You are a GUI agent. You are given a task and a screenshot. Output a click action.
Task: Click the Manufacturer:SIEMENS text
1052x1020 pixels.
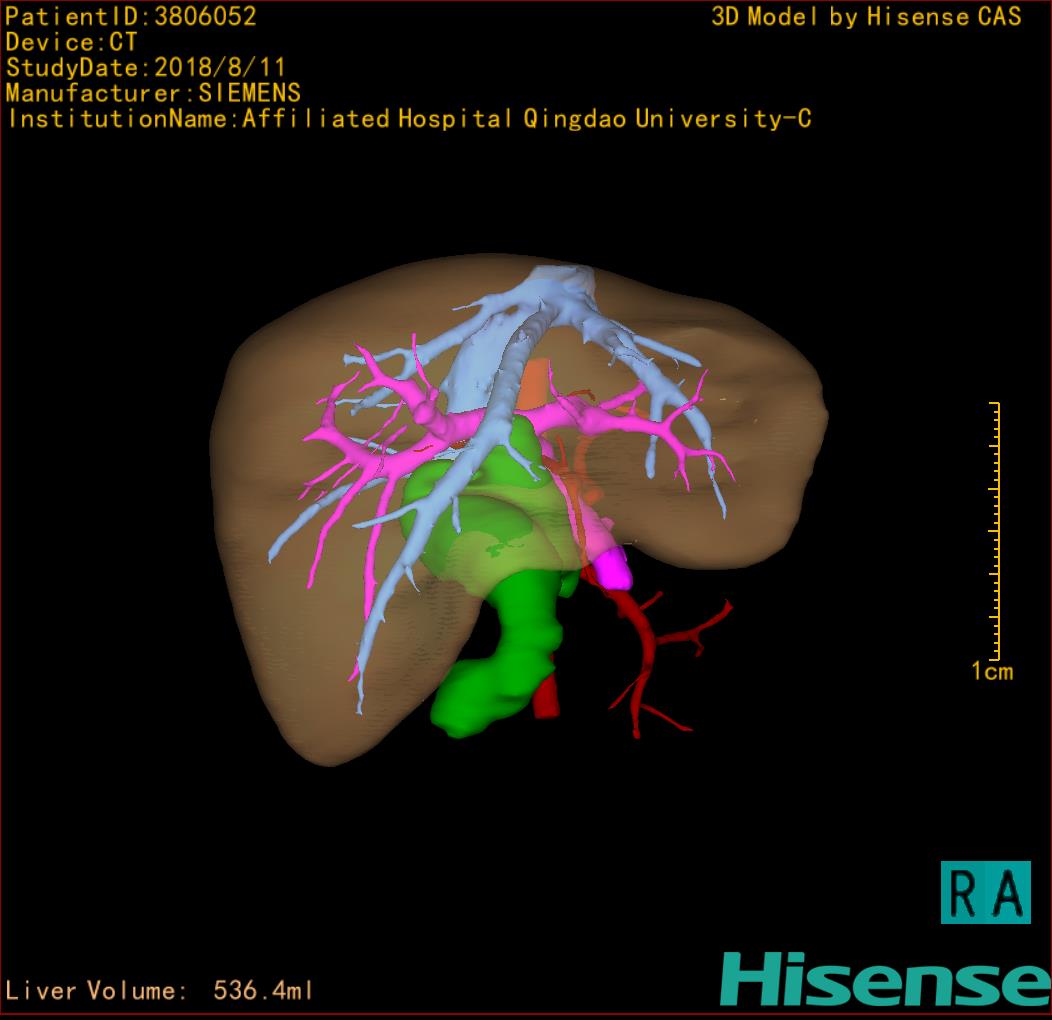click(x=153, y=93)
